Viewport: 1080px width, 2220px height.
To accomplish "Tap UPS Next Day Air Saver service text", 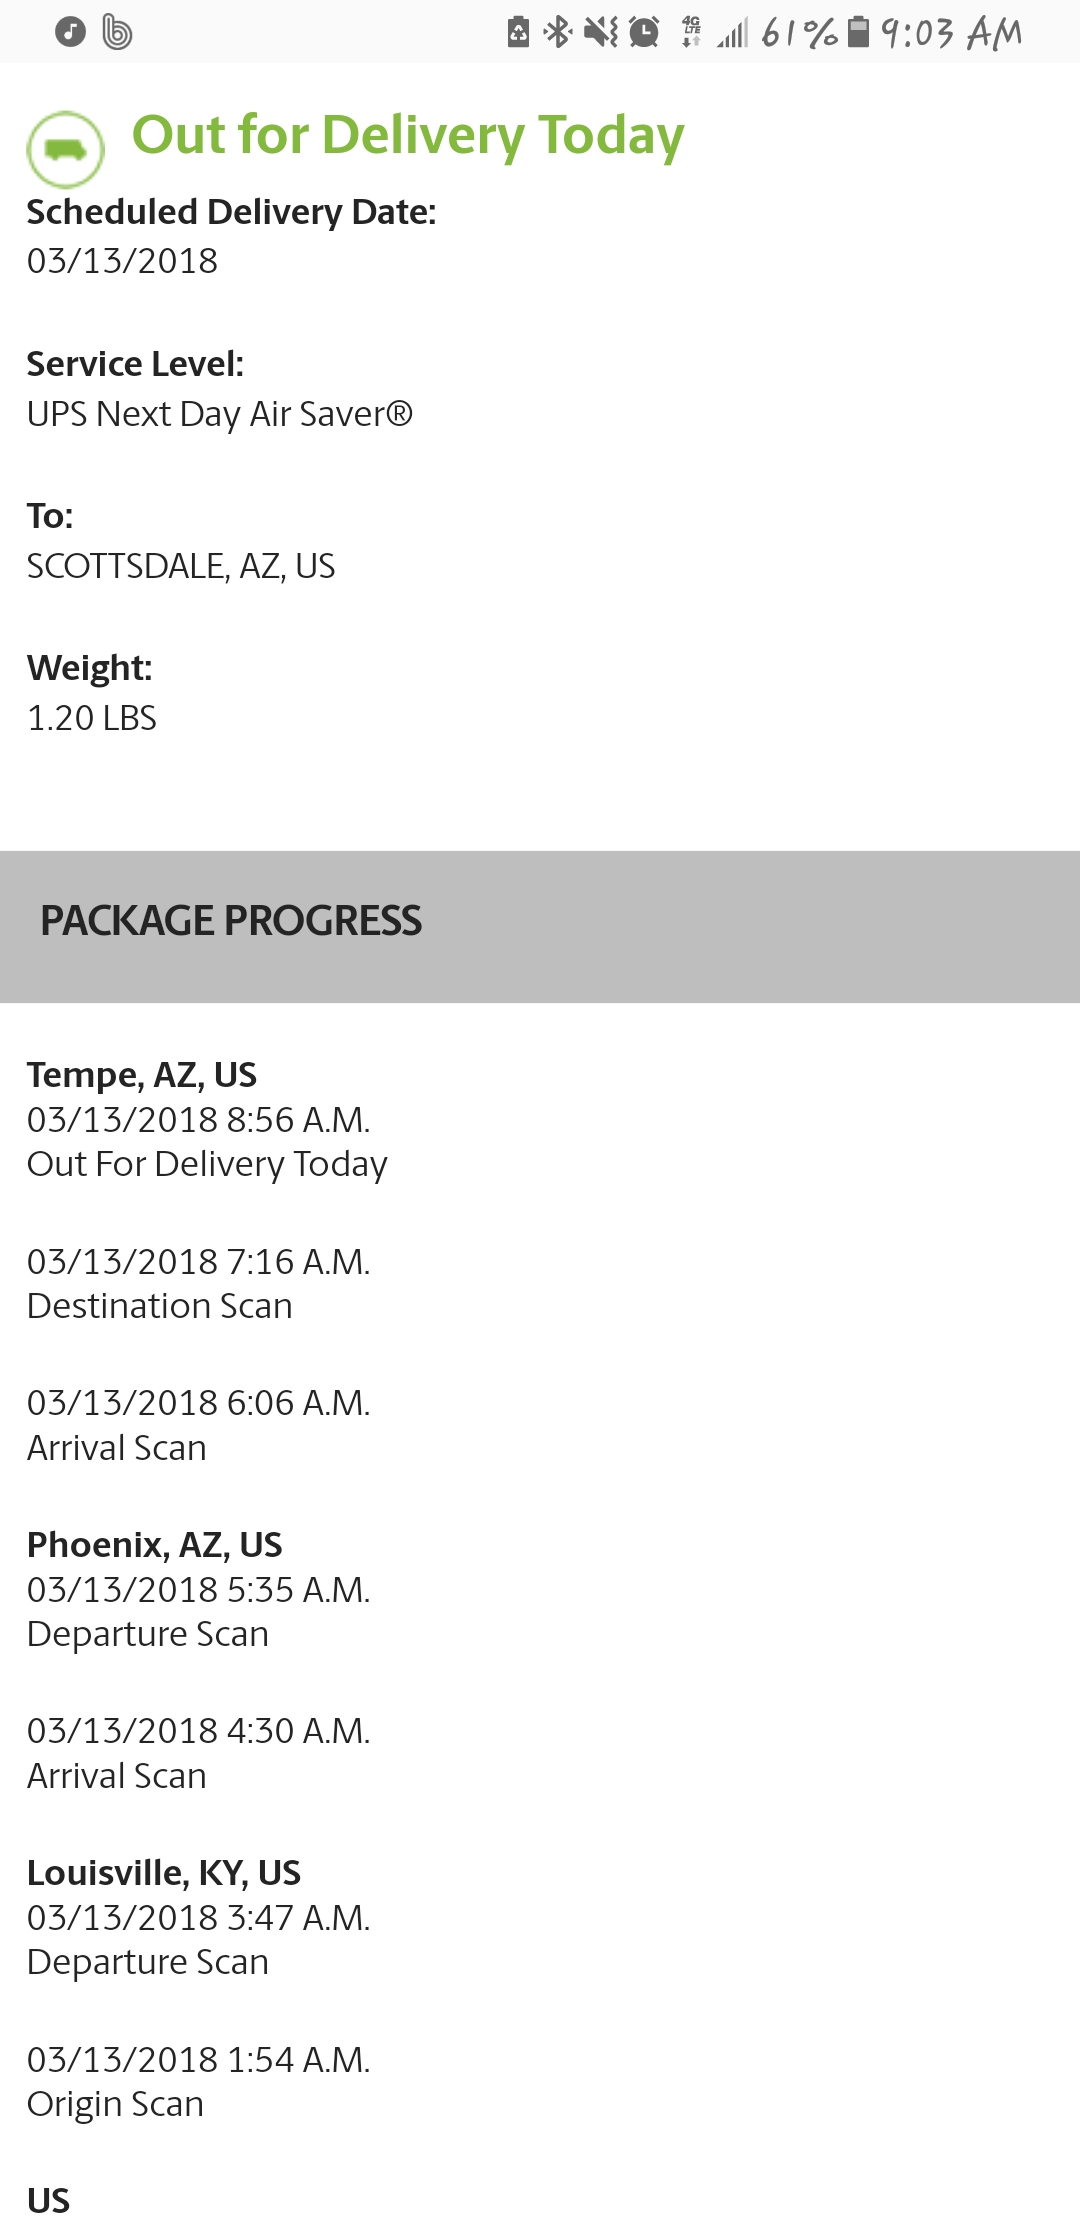I will pyautogui.click(x=220, y=414).
